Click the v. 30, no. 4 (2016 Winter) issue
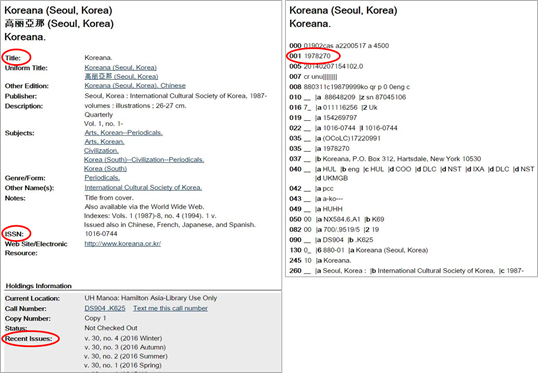This screenshot has height=373, width=538. (123, 338)
